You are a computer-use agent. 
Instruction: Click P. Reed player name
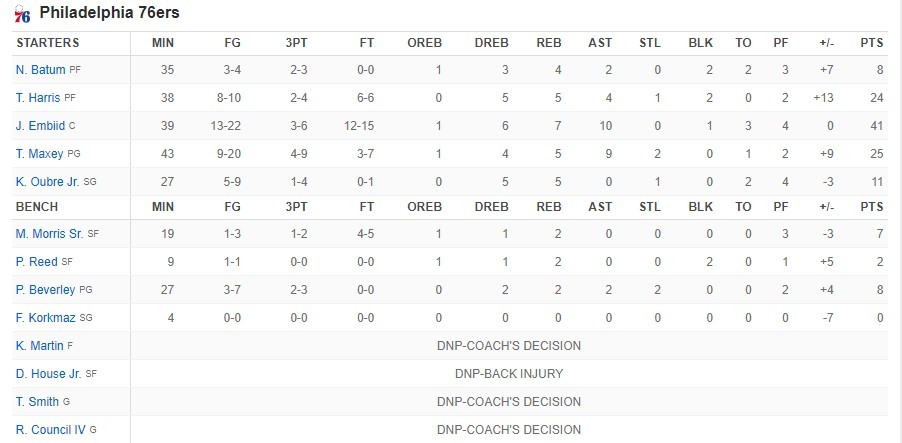[36, 262]
